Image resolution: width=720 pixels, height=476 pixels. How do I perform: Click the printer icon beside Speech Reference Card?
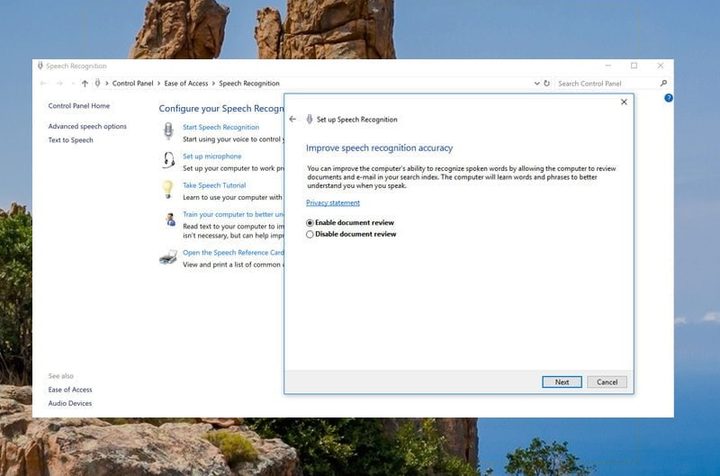point(168,257)
